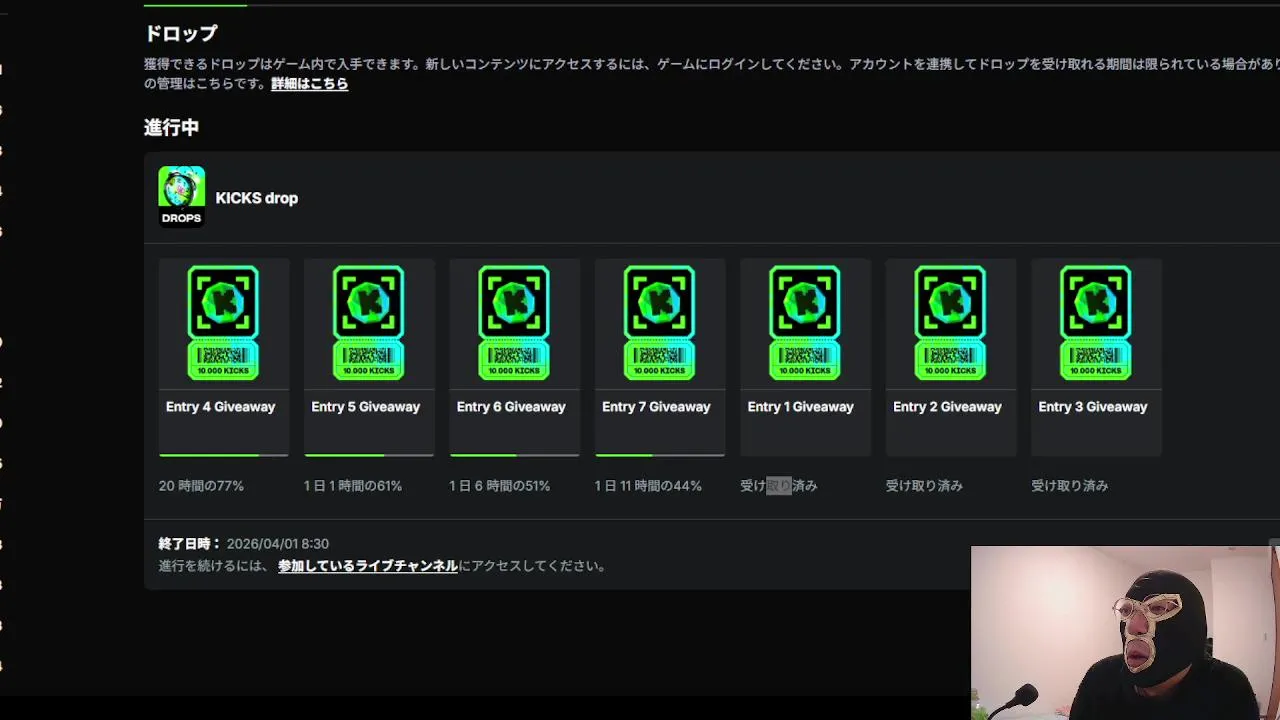Select the Entry 4 Giveaway reward image
The width and height of the screenshot is (1280, 720).
[223, 323]
